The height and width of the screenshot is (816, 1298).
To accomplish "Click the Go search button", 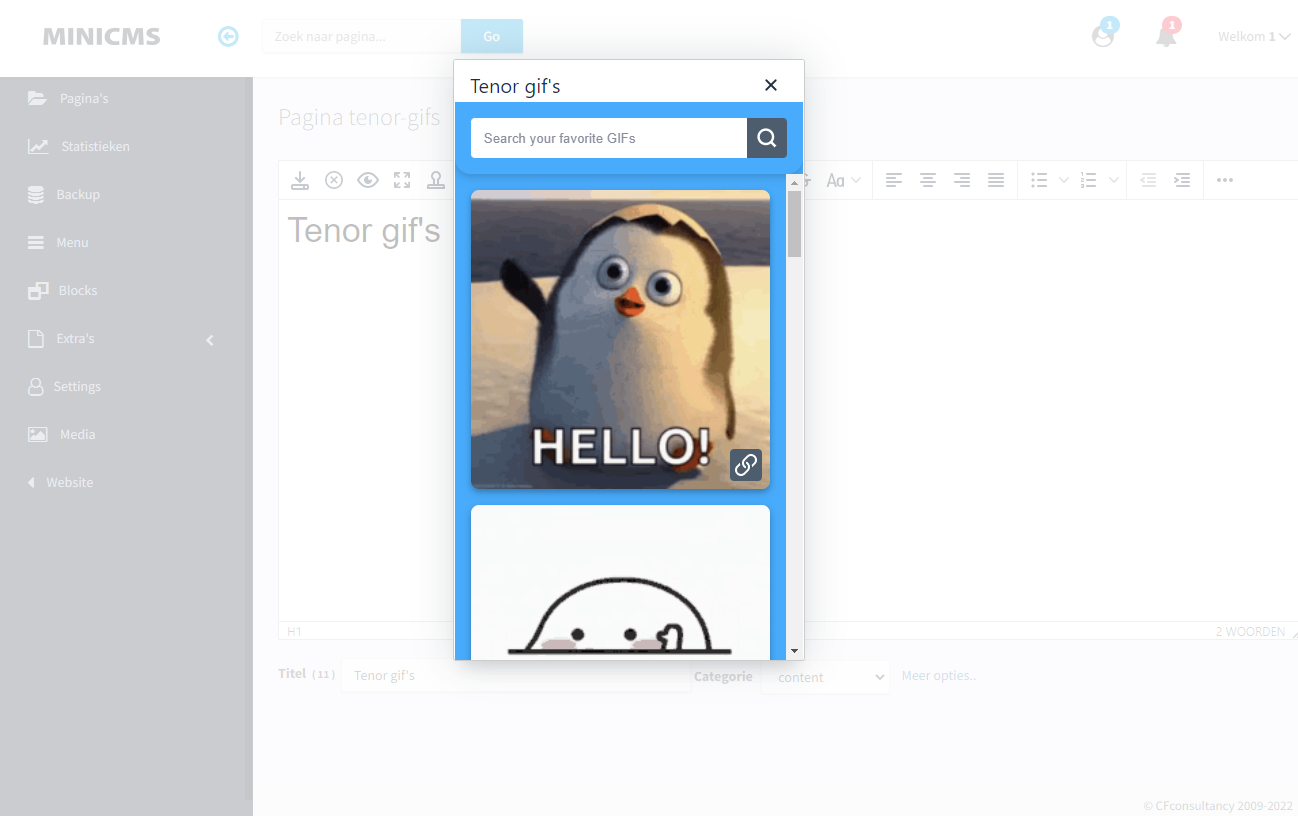I will (x=492, y=36).
